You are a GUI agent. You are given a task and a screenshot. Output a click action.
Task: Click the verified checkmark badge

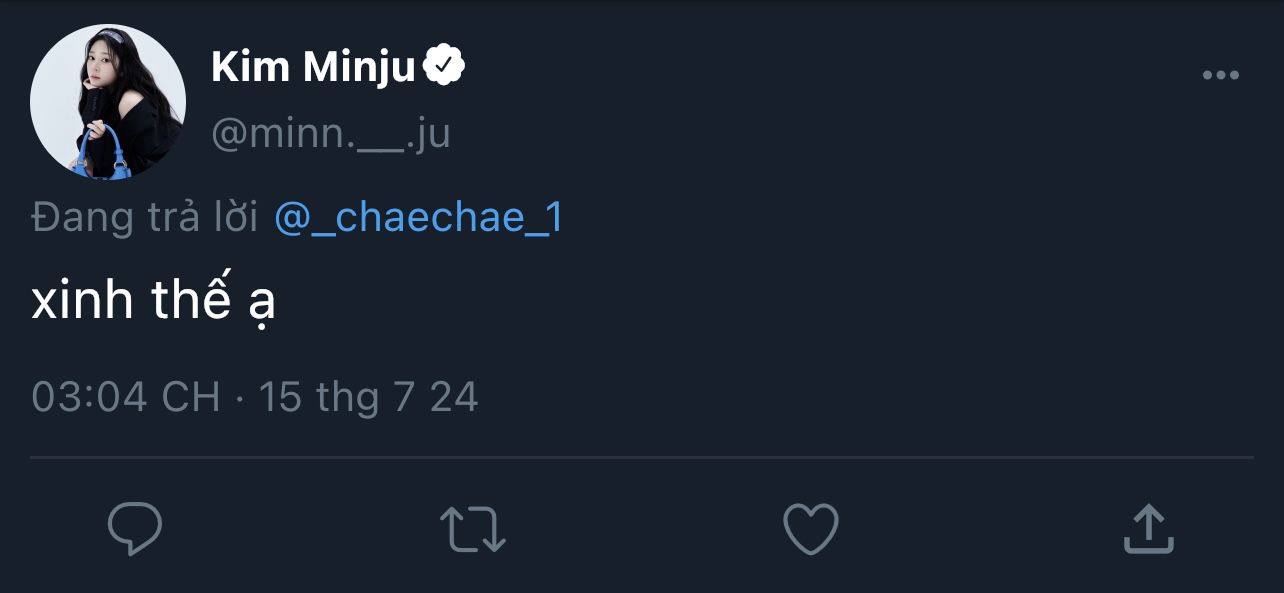point(444,67)
